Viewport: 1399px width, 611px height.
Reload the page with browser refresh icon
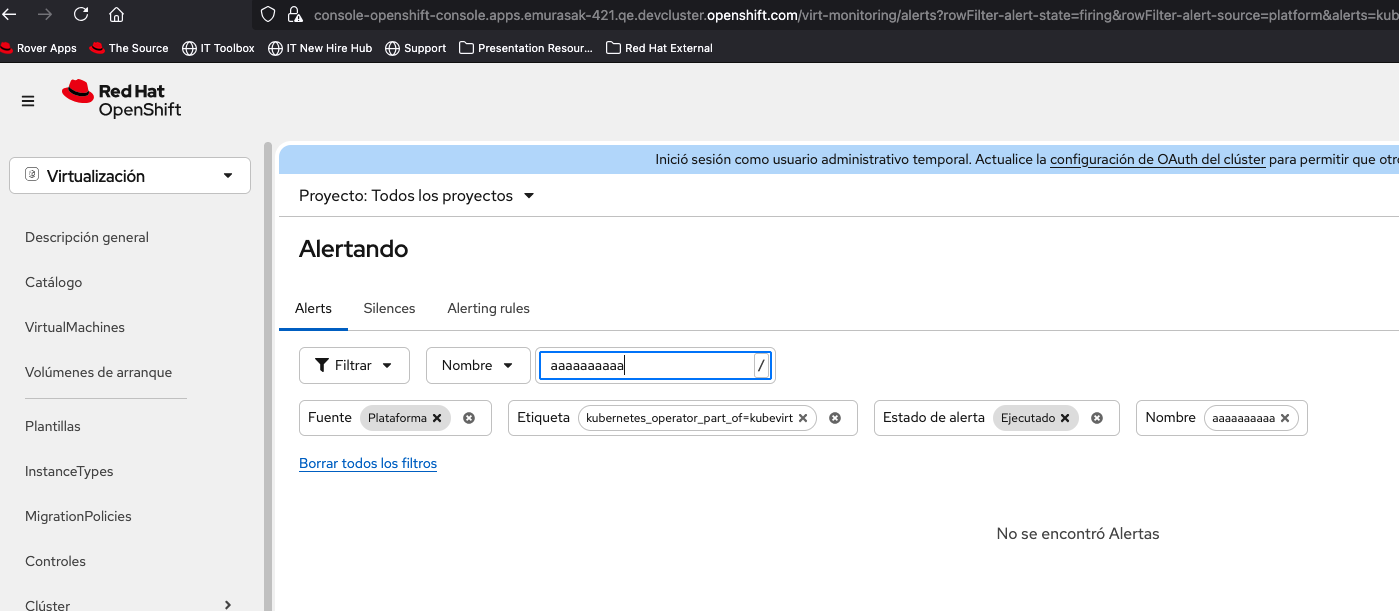[x=81, y=14]
